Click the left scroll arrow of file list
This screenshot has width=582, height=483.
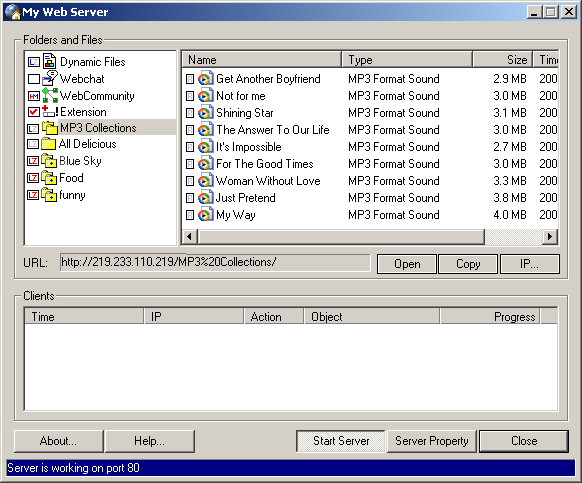(x=189, y=236)
